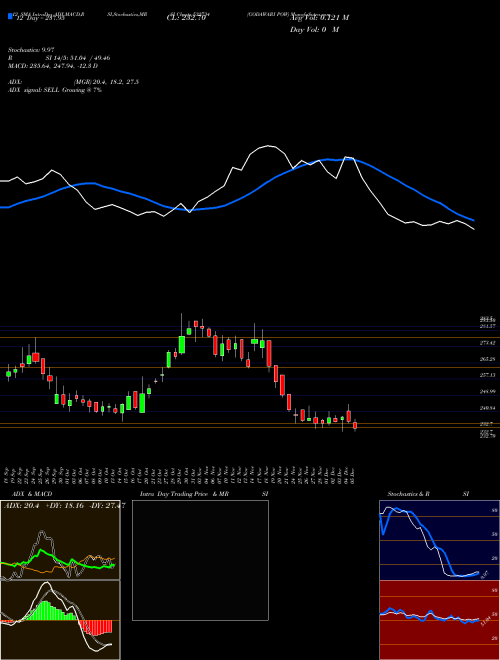Click the '9.97' value tag on Stochastics panel
The width and height of the screenshot is (500, 660).
[484, 574]
